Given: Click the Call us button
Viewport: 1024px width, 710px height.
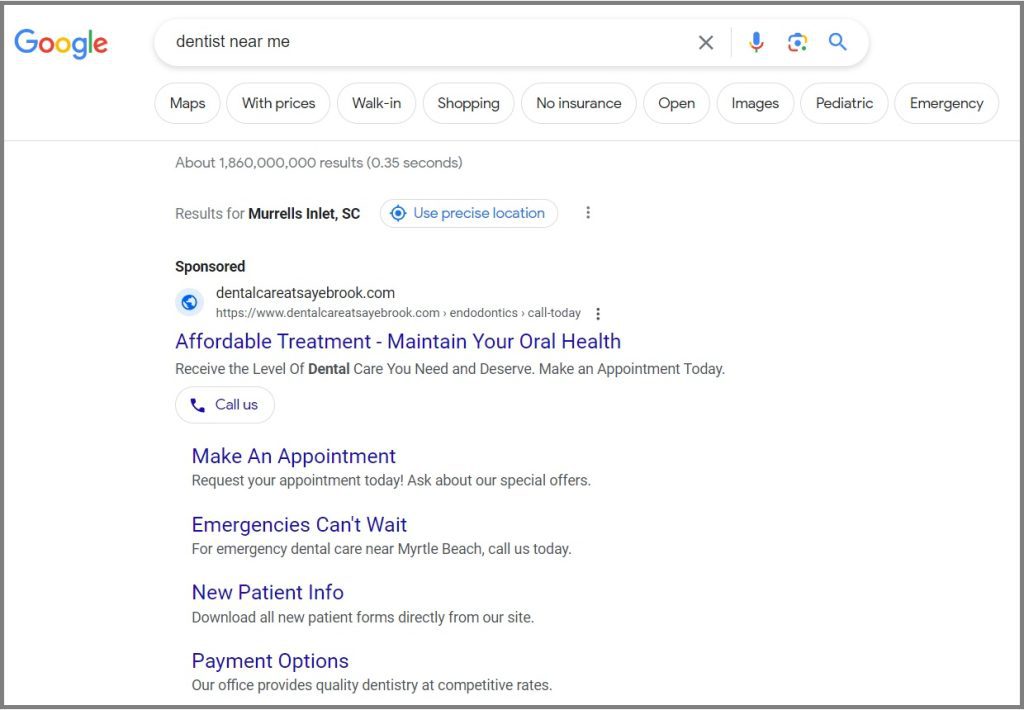Looking at the screenshot, I should point(225,405).
